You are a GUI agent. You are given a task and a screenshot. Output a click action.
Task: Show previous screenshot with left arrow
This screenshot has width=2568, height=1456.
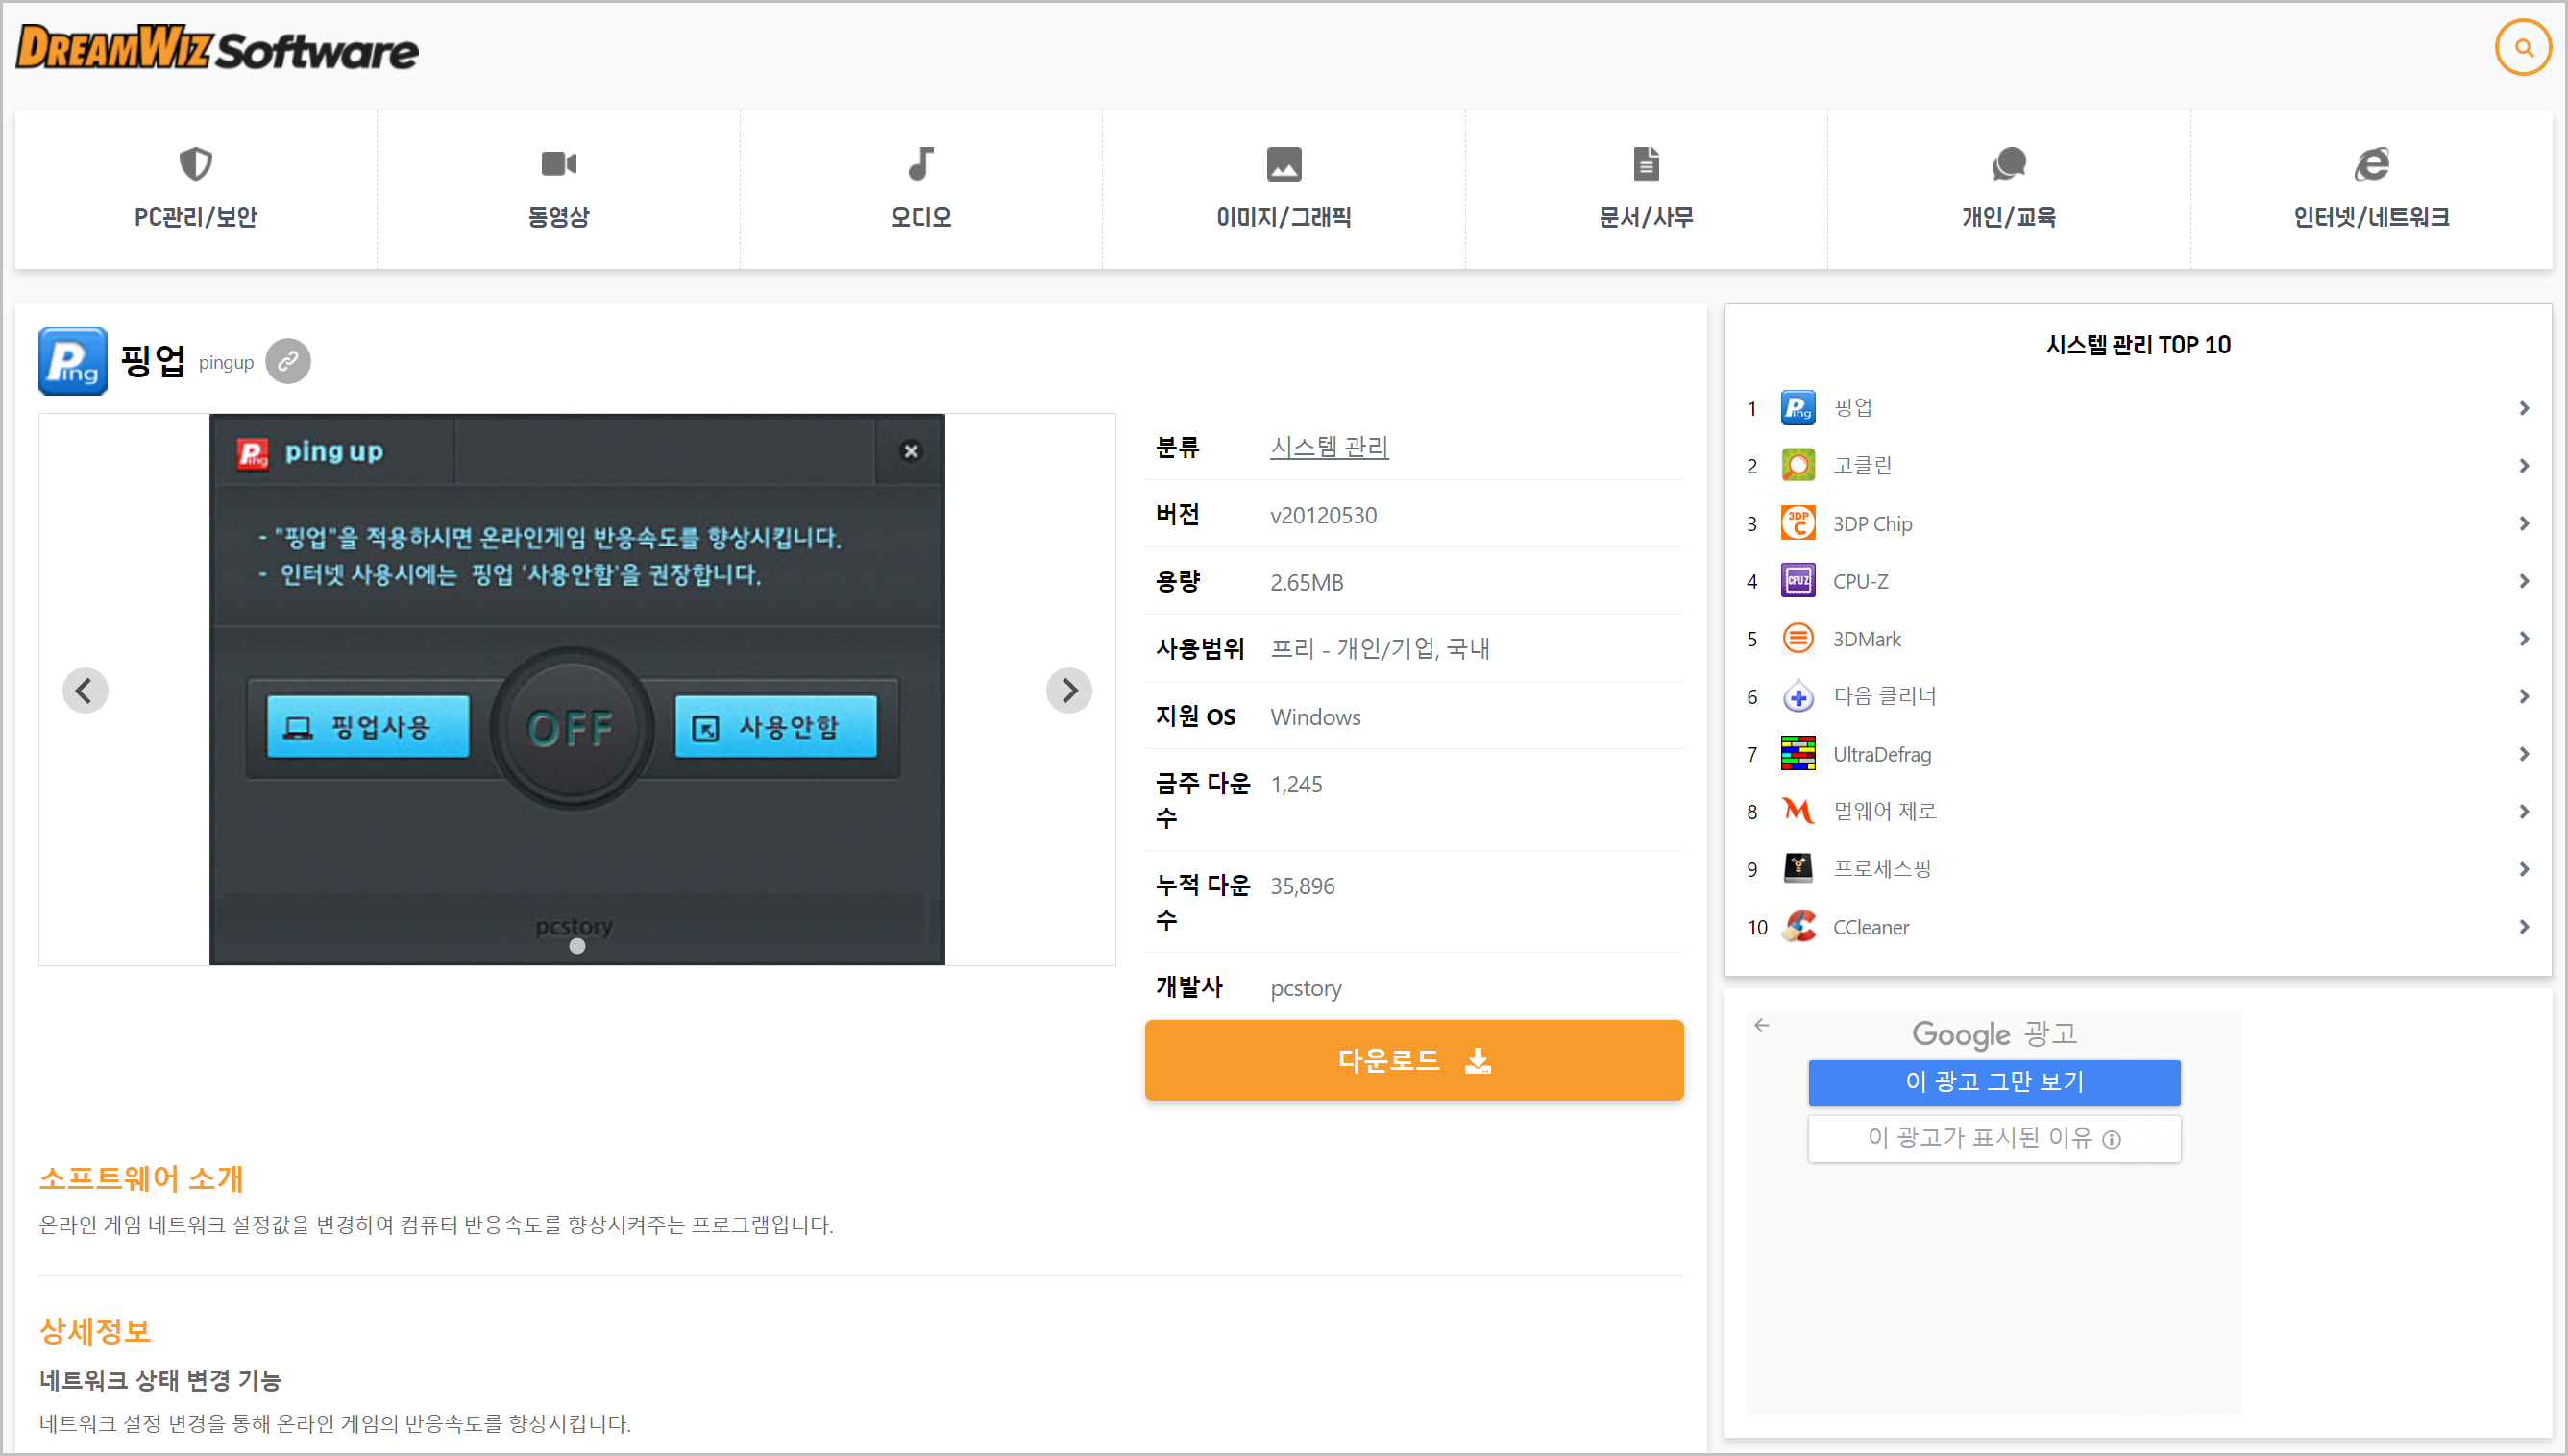coord(85,690)
